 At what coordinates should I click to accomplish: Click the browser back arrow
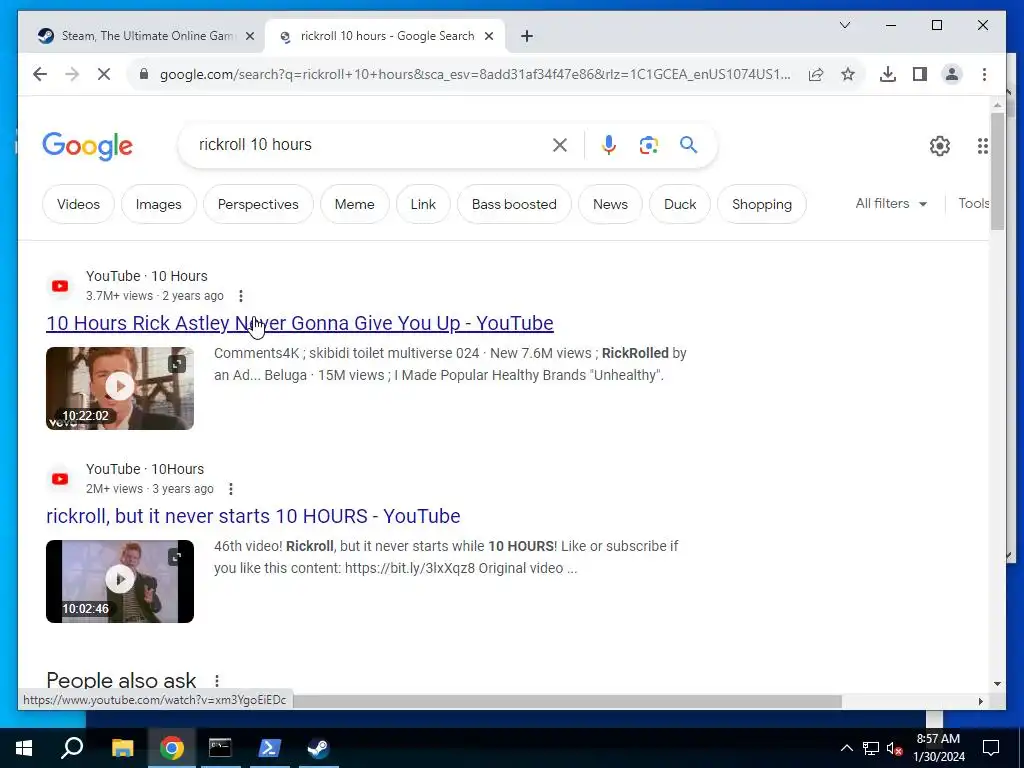pos(40,74)
